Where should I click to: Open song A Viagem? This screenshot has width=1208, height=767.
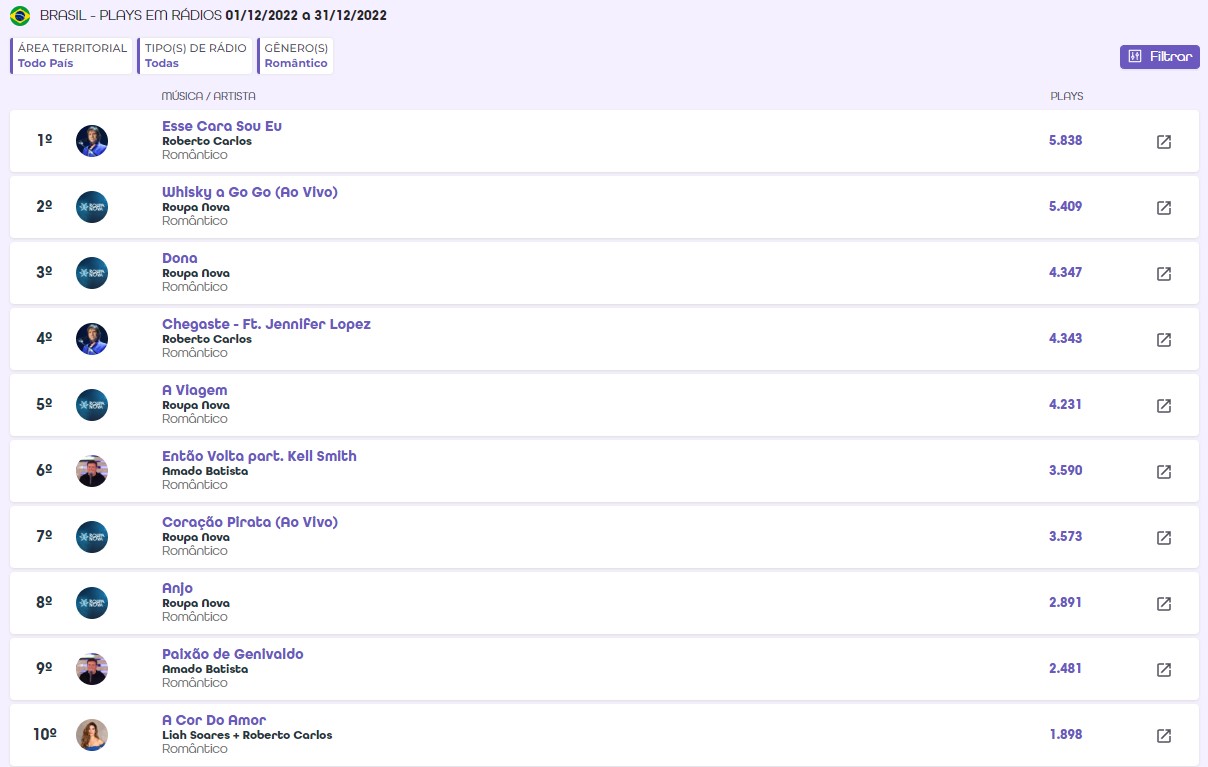[195, 390]
